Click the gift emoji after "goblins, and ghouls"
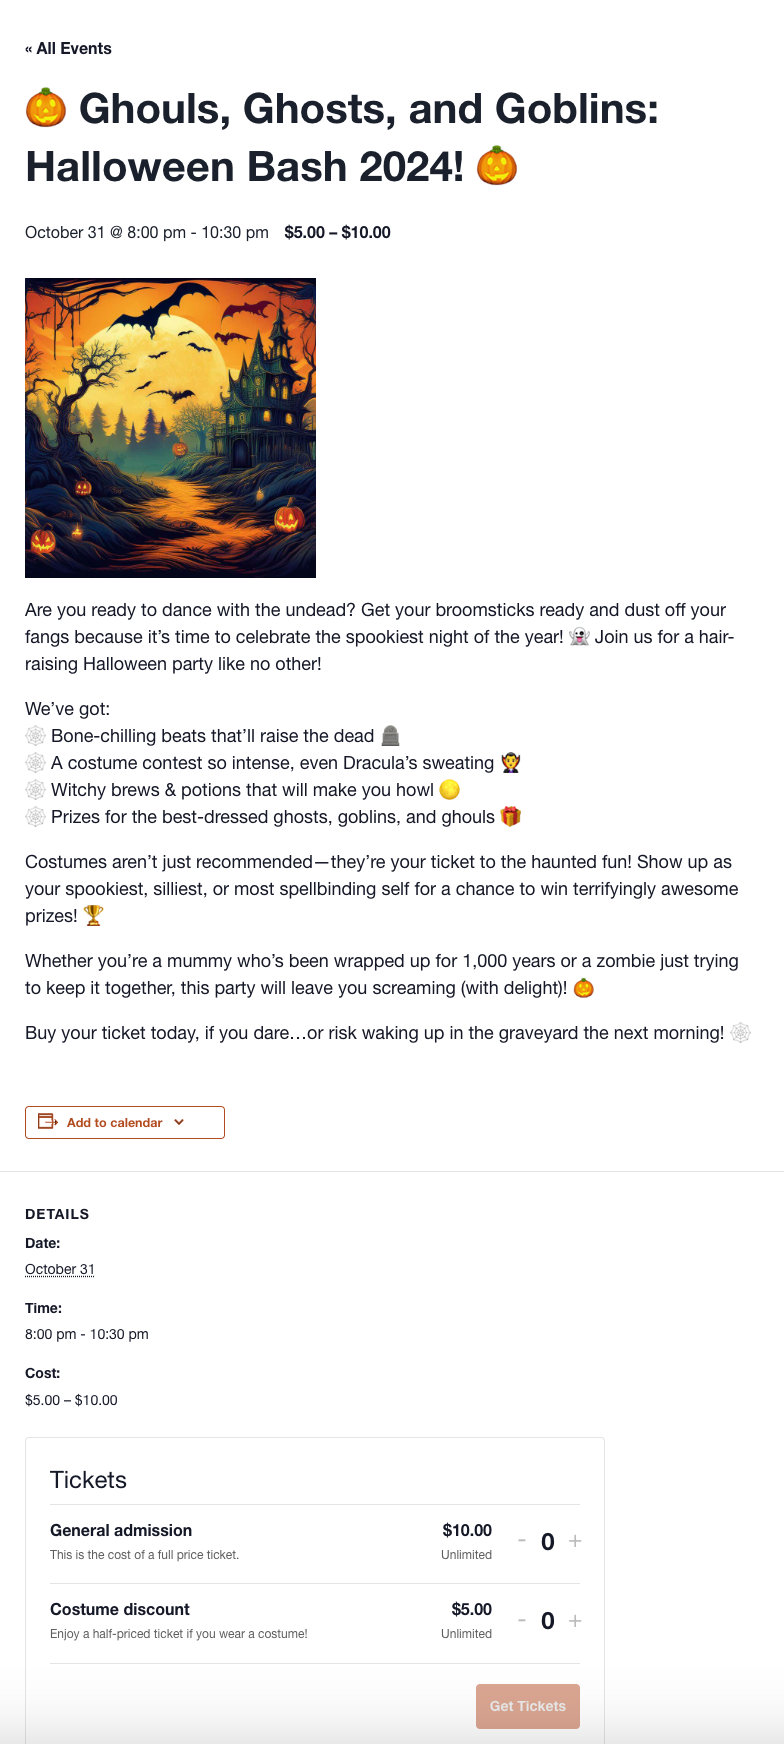The height and width of the screenshot is (1744, 784). (510, 817)
